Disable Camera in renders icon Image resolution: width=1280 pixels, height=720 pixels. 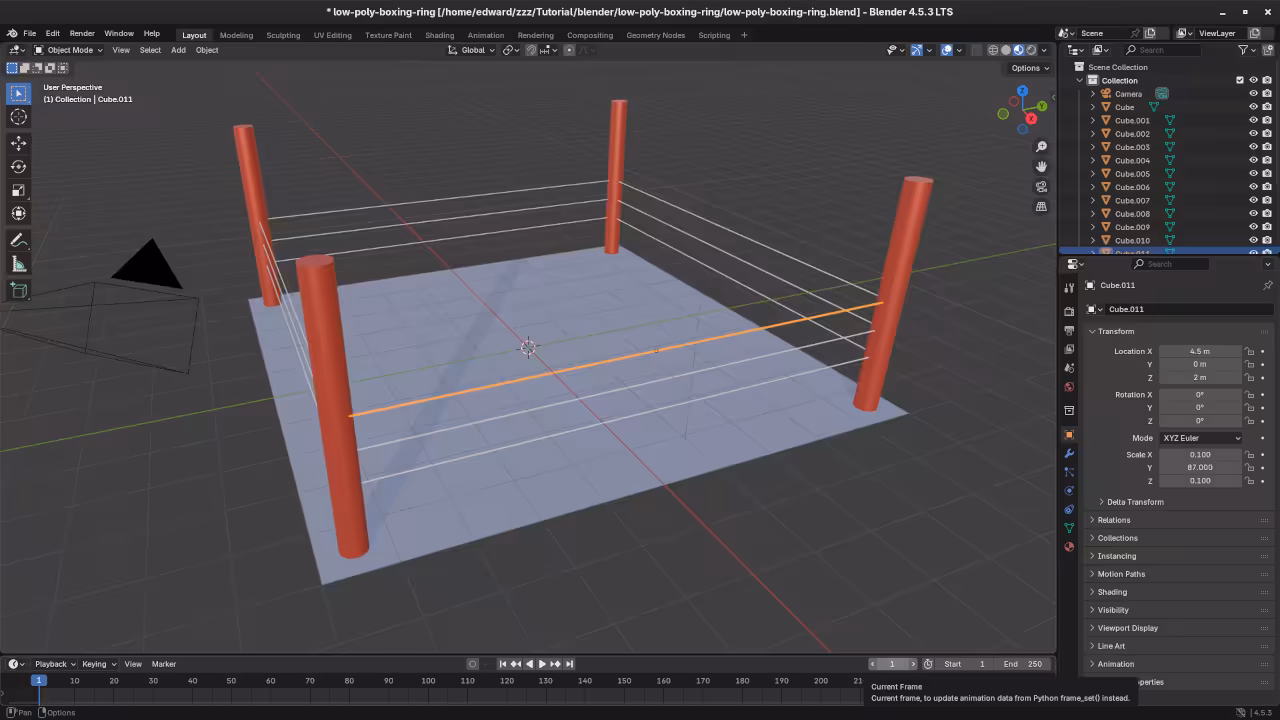[1267, 94]
